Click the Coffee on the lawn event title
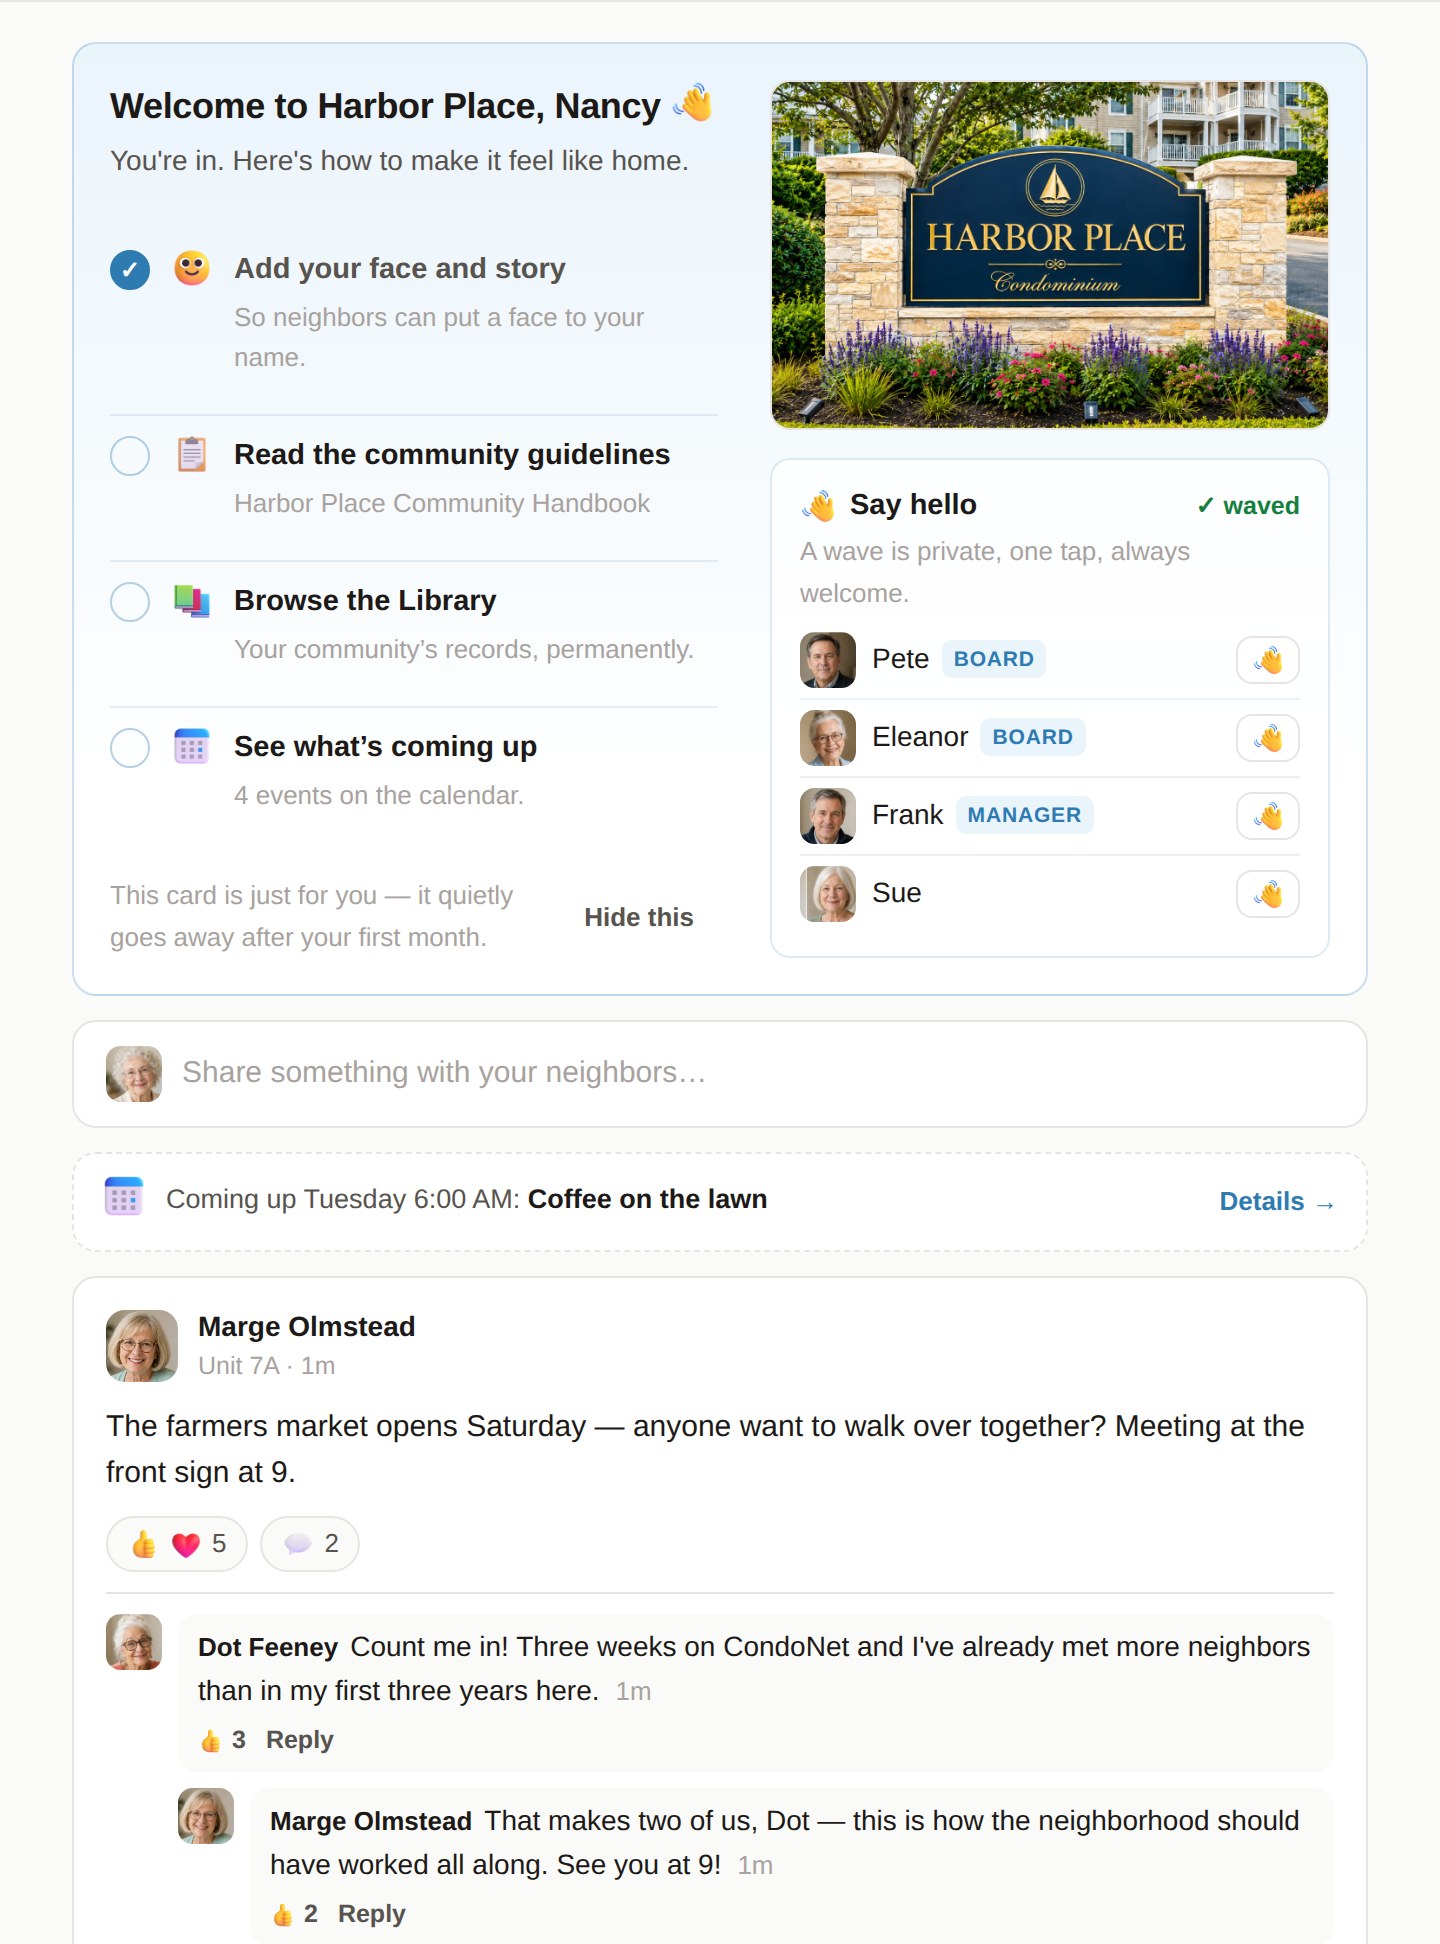1440x1944 pixels. tap(647, 1199)
